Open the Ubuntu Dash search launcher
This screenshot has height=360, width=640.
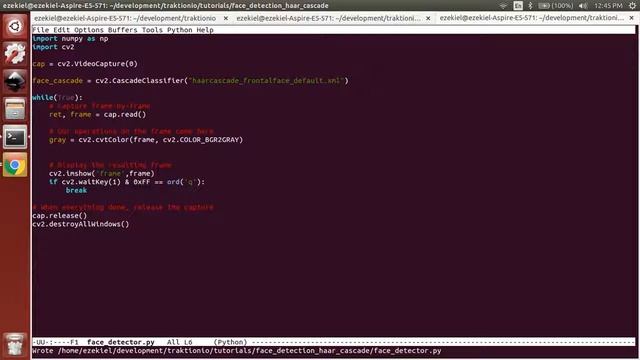click(15, 27)
